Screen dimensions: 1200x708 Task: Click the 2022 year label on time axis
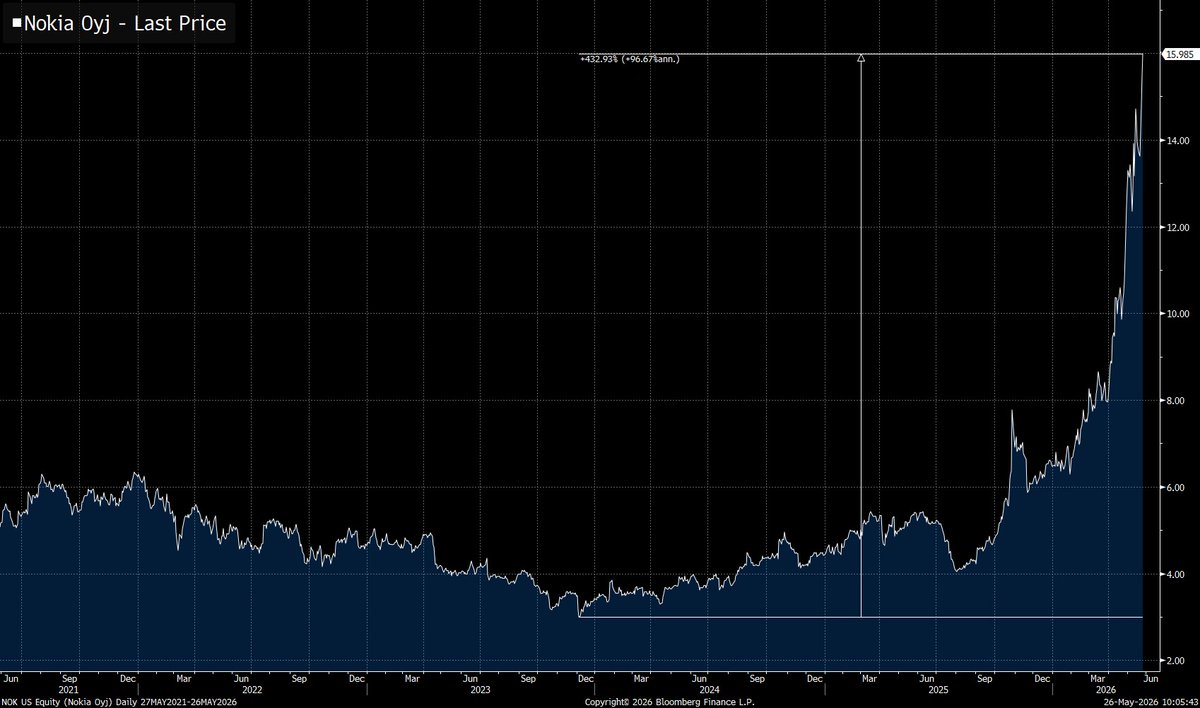(x=252, y=688)
